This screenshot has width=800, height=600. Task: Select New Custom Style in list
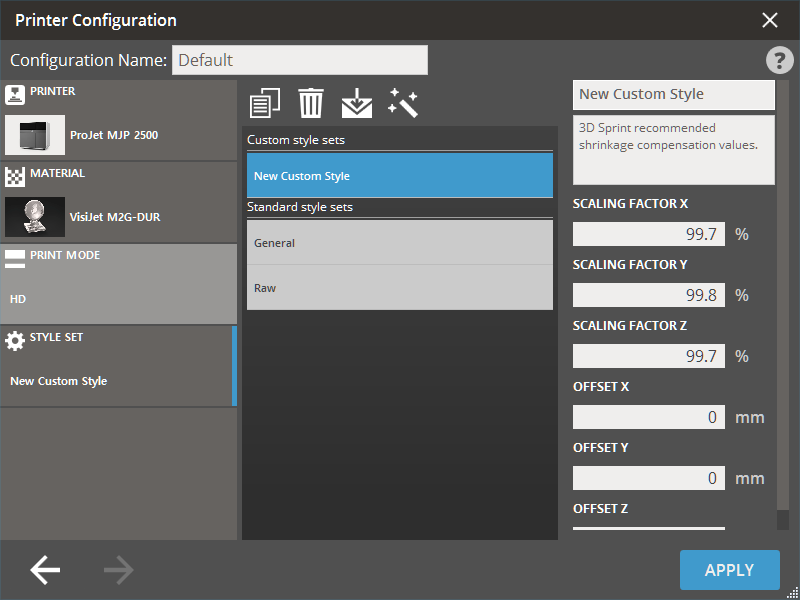[399, 176]
